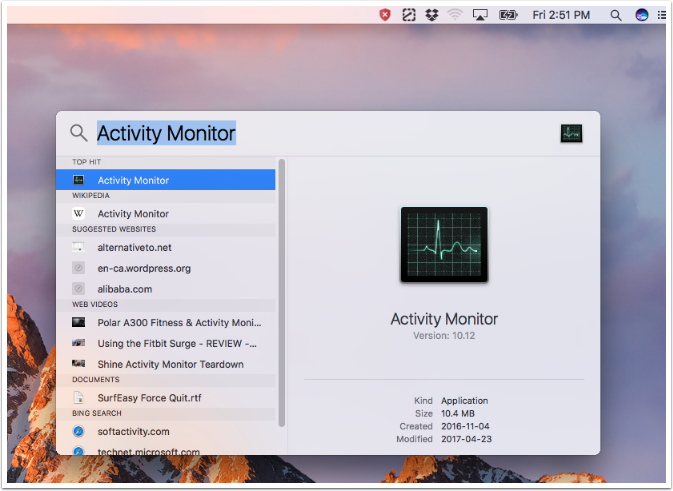Select the alternativeto.net suggested website
Screen dimensions: 673x491
click(x=166, y=247)
